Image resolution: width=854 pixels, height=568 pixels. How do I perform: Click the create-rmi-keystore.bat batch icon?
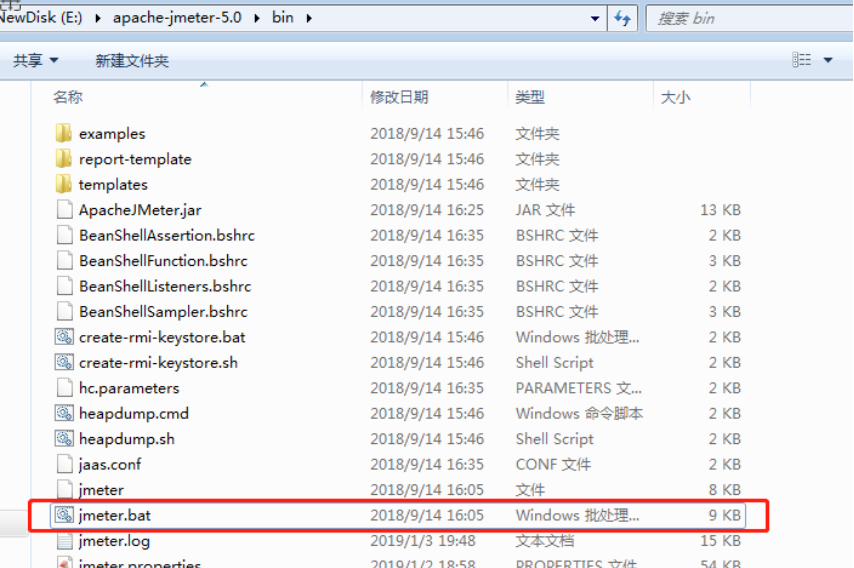click(64, 337)
